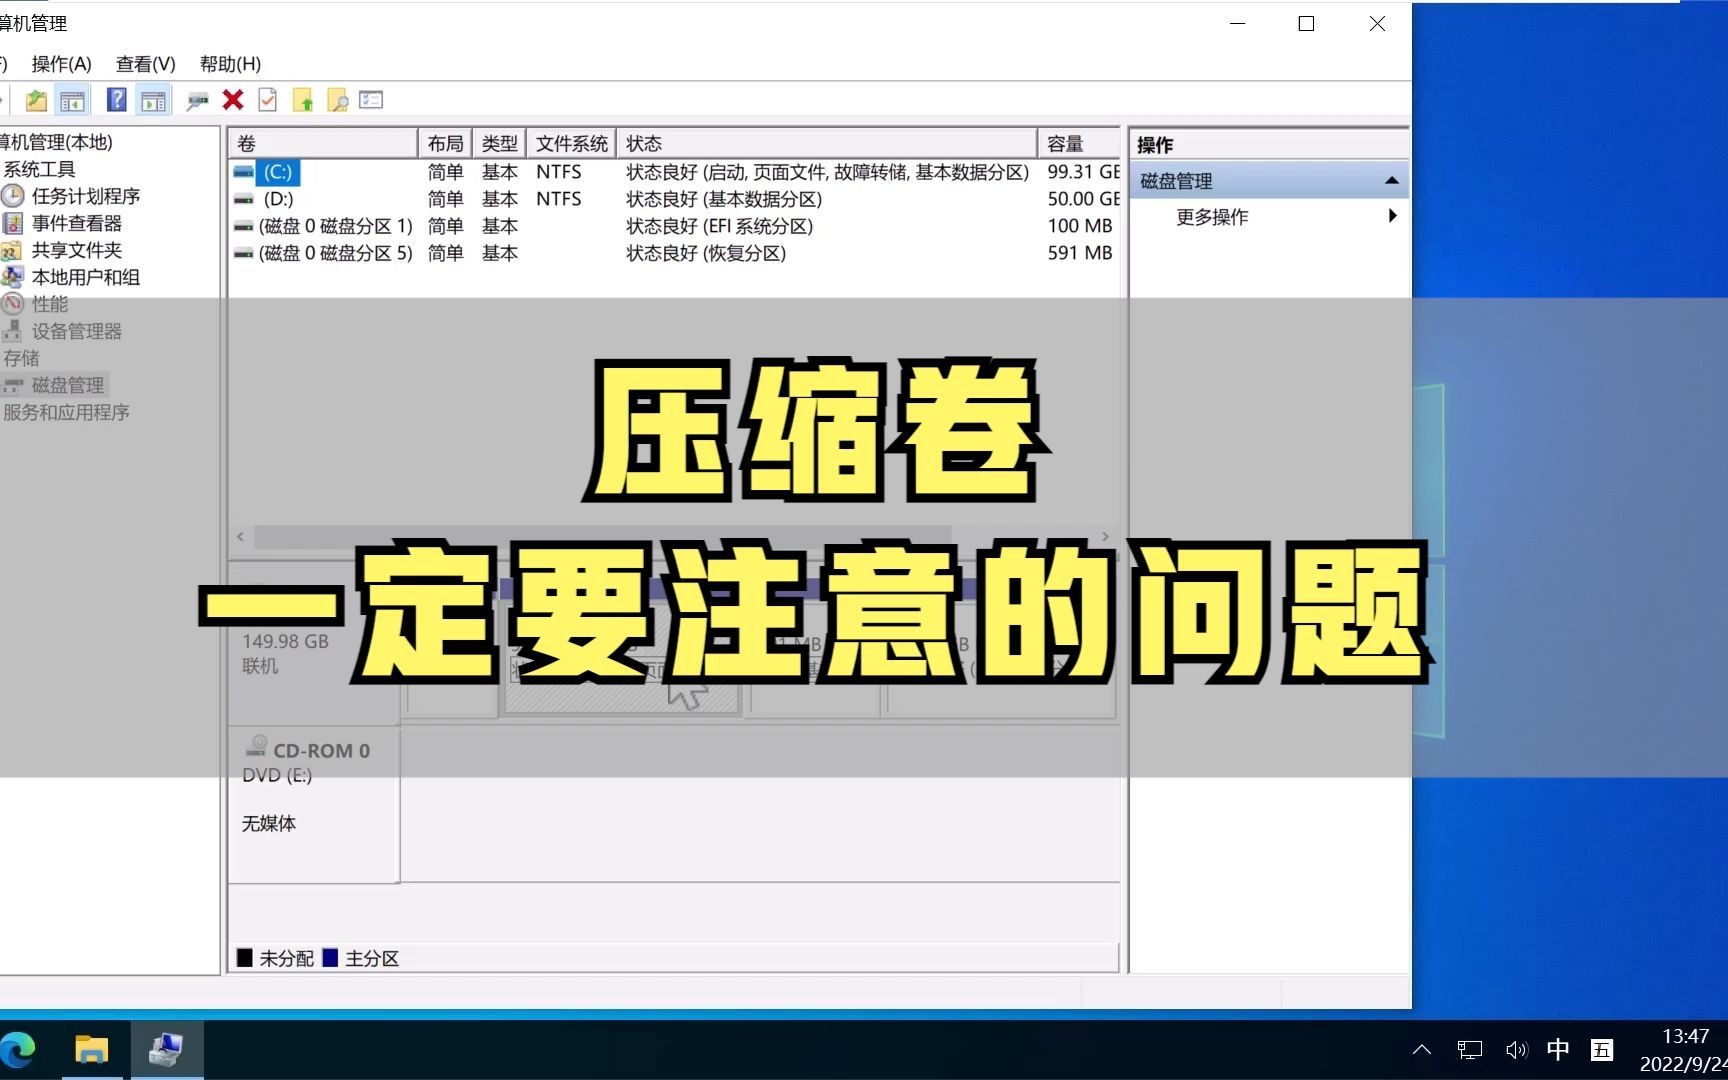
Task: Click the volume list left scroll arrow
Action: click(x=240, y=537)
